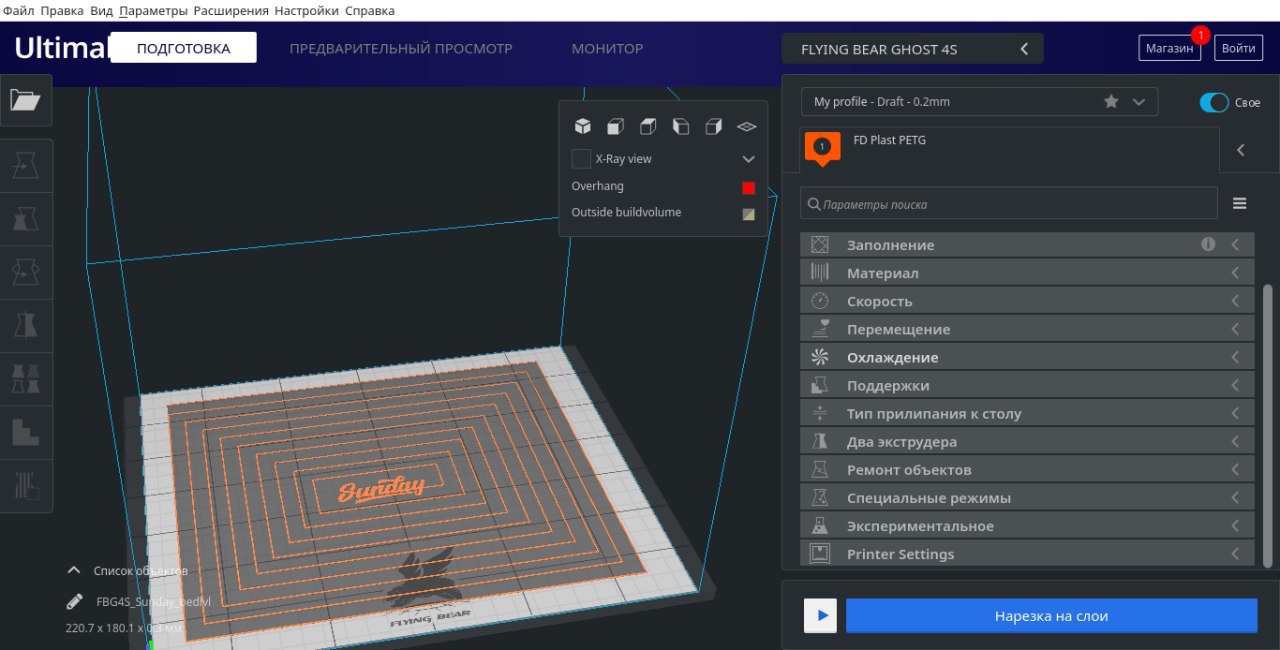Image resolution: width=1280 pixels, height=650 pixels.
Task: Focus the Параметры поиска search field
Action: (1009, 203)
